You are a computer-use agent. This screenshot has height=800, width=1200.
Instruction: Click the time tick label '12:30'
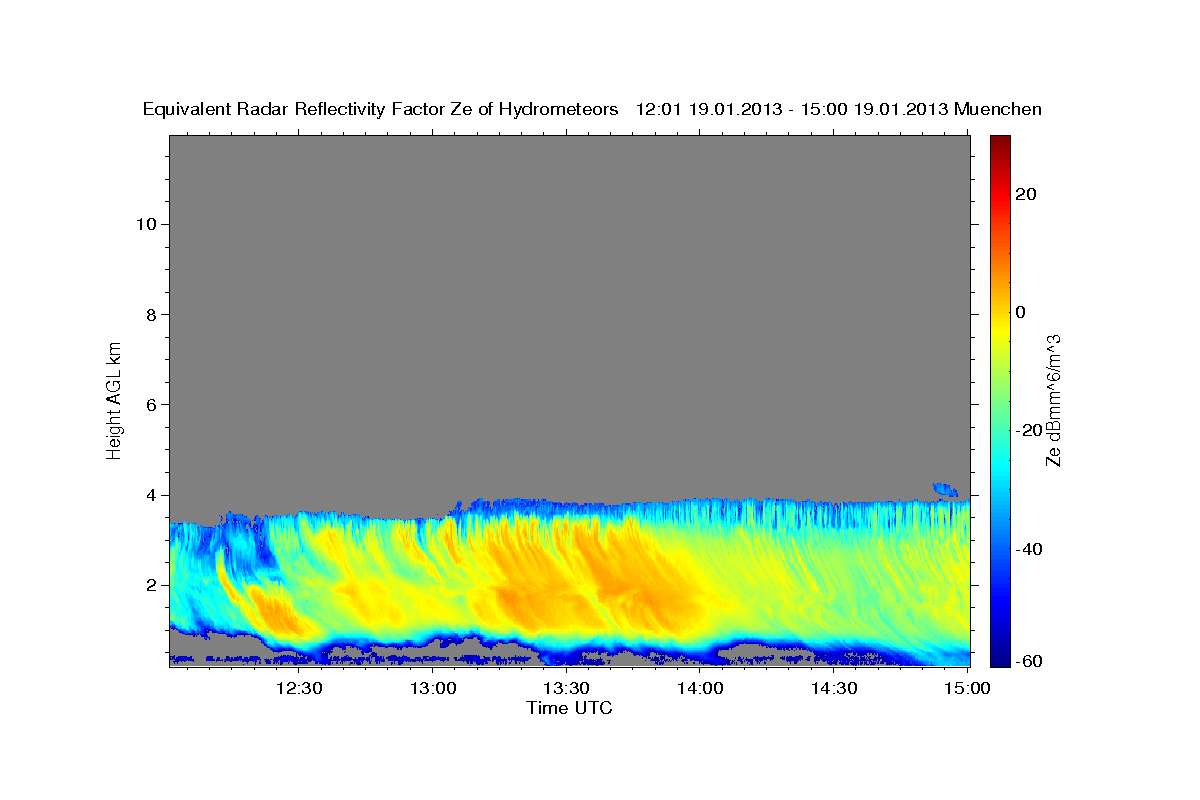point(298,688)
